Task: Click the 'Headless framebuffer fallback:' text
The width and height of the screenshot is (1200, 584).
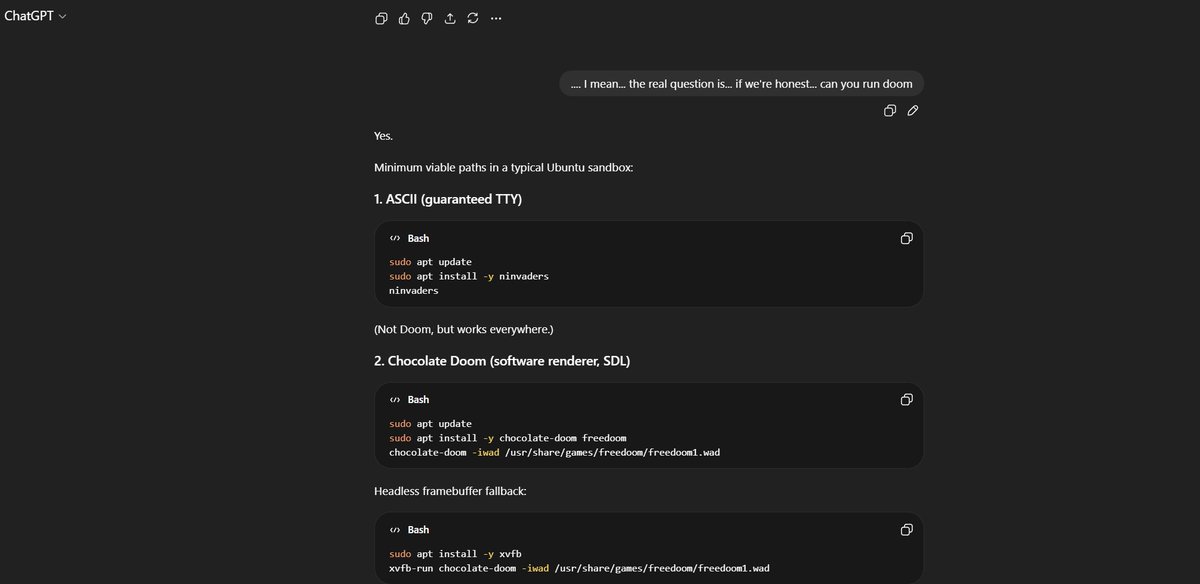Action: point(449,491)
